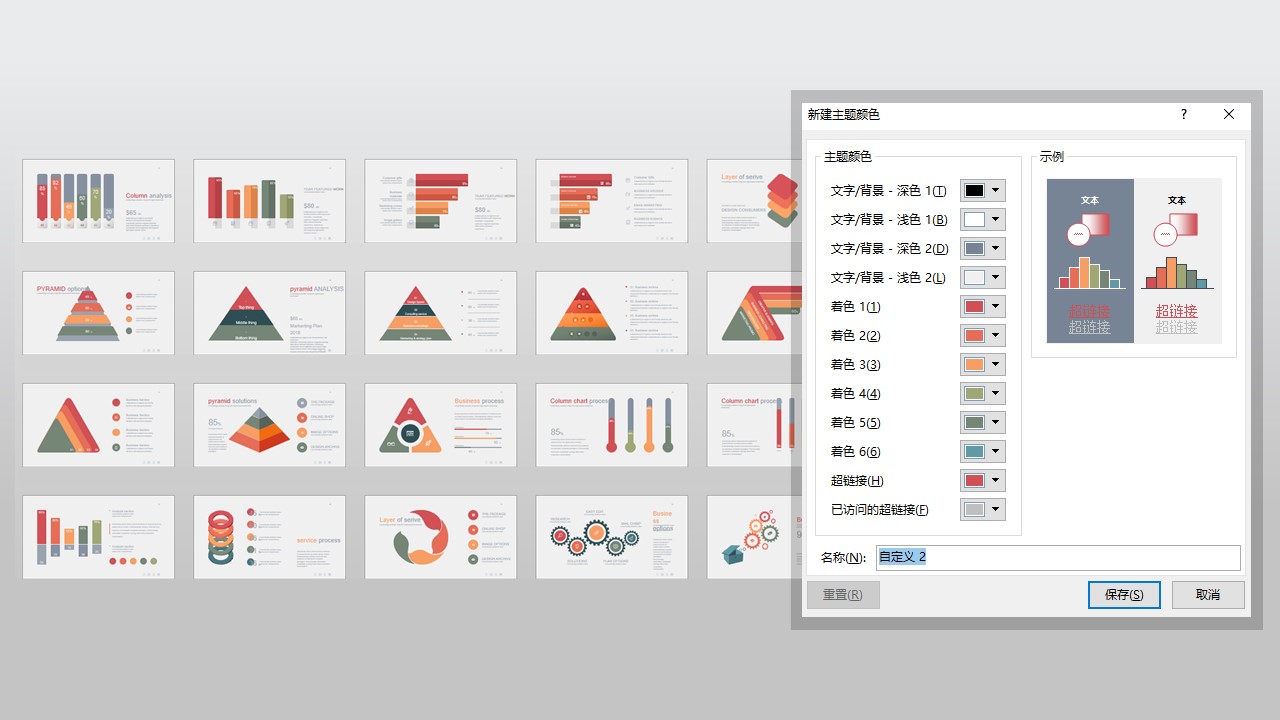The height and width of the screenshot is (720, 1280).
Task: Open 已访问的超链接 color dropdown
Action: (983, 510)
